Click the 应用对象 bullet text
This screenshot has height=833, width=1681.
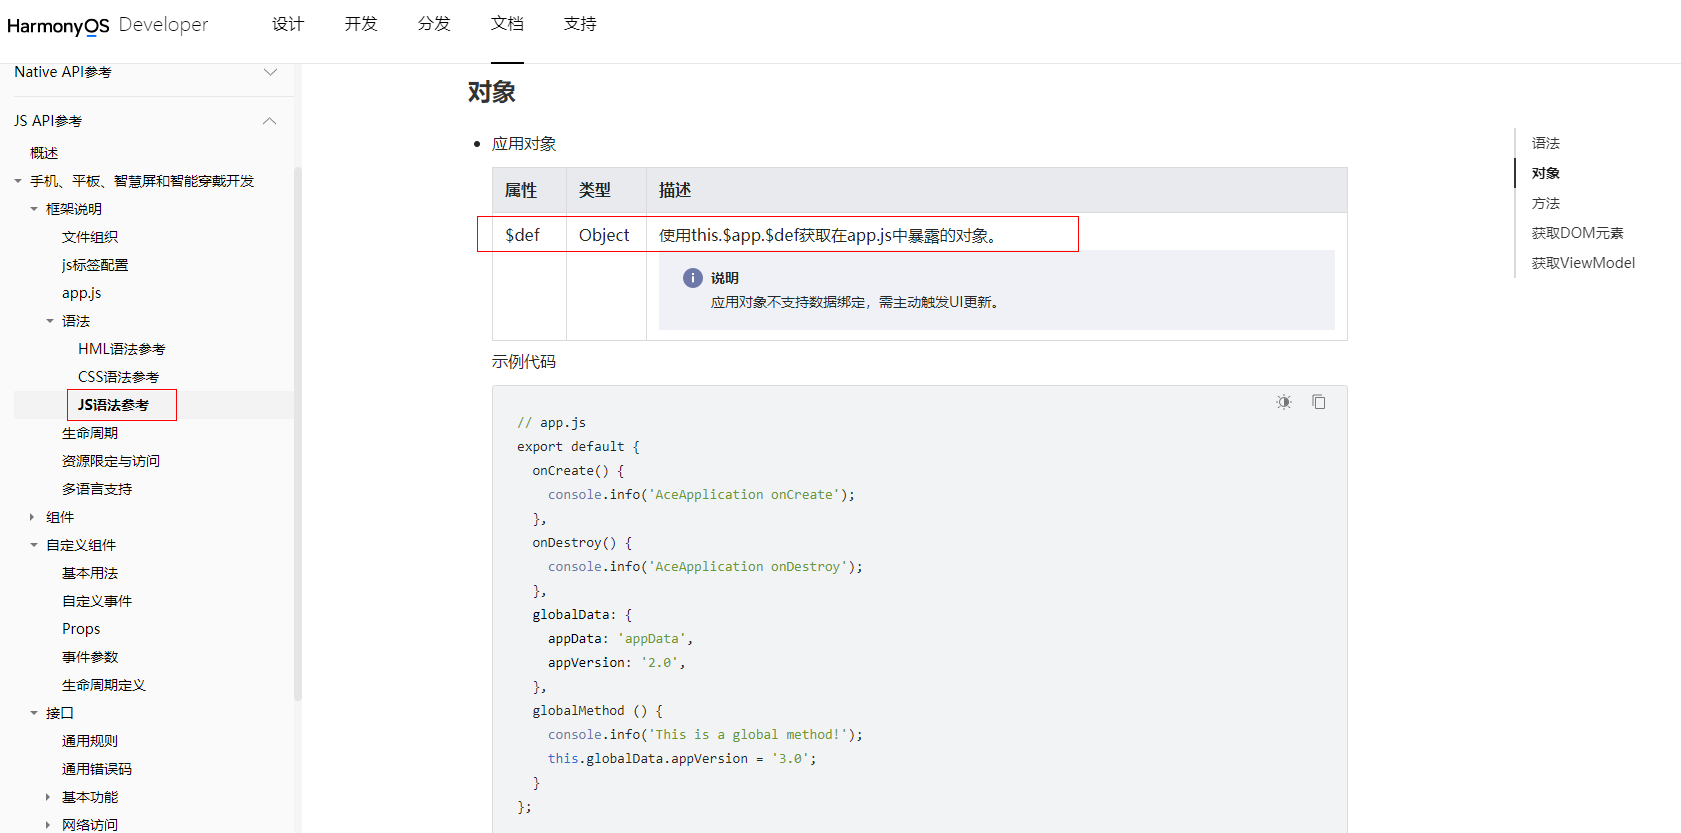pyautogui.click(x=524, y=144)
